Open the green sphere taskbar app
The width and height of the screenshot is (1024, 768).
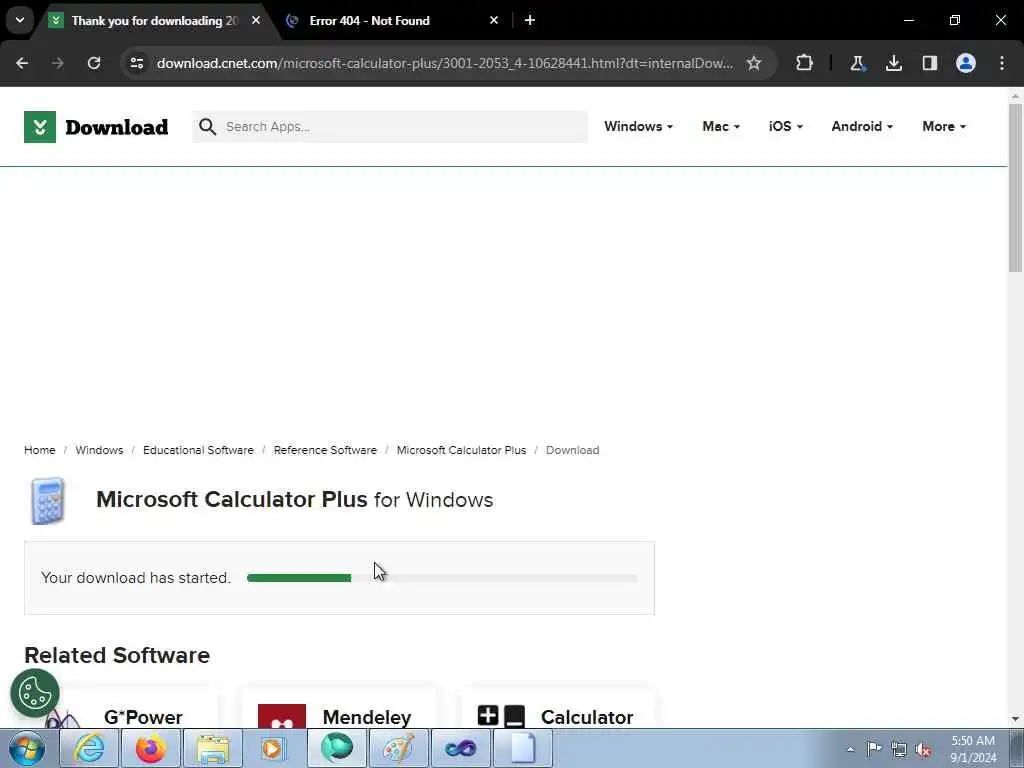point(336,748)
